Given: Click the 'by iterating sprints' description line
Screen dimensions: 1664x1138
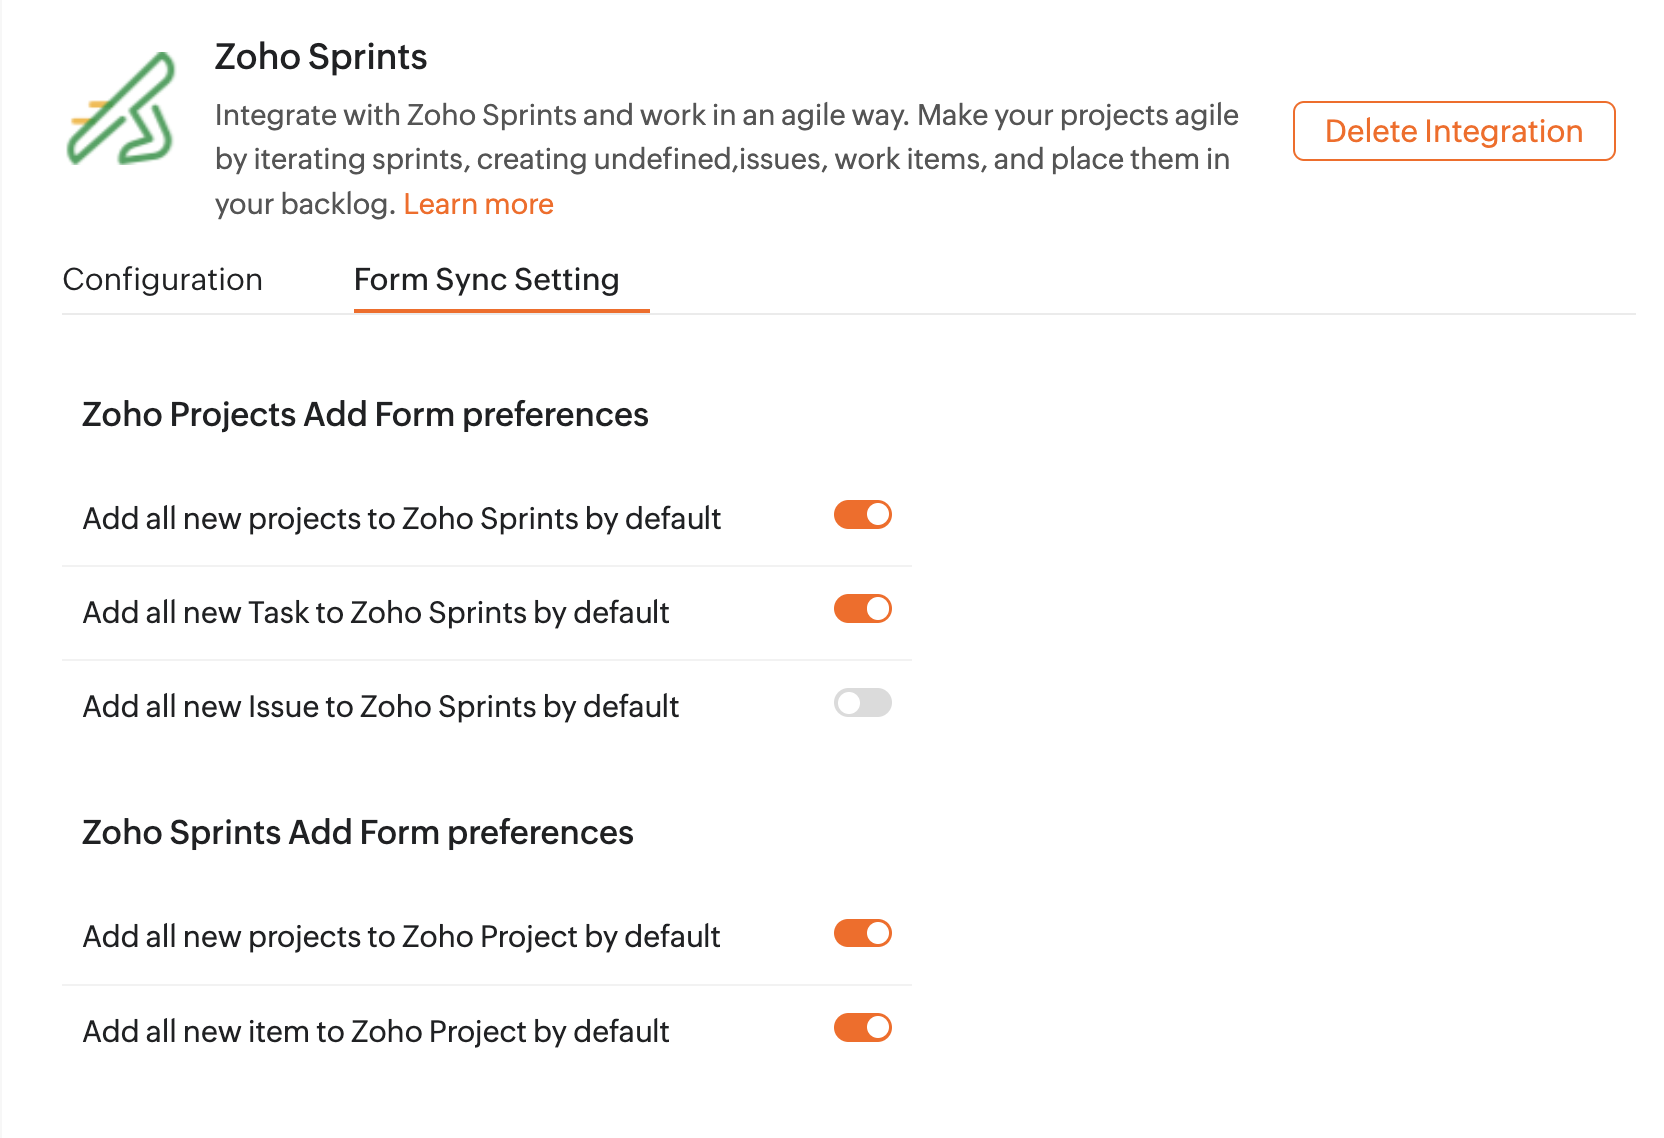Looking at the screenshot, I should point(722,160).
